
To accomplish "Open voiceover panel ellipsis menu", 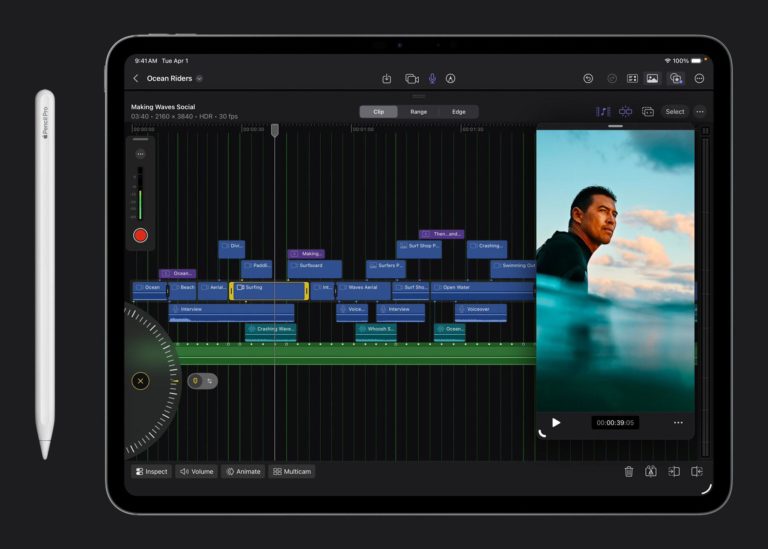I will coord(141,154).
